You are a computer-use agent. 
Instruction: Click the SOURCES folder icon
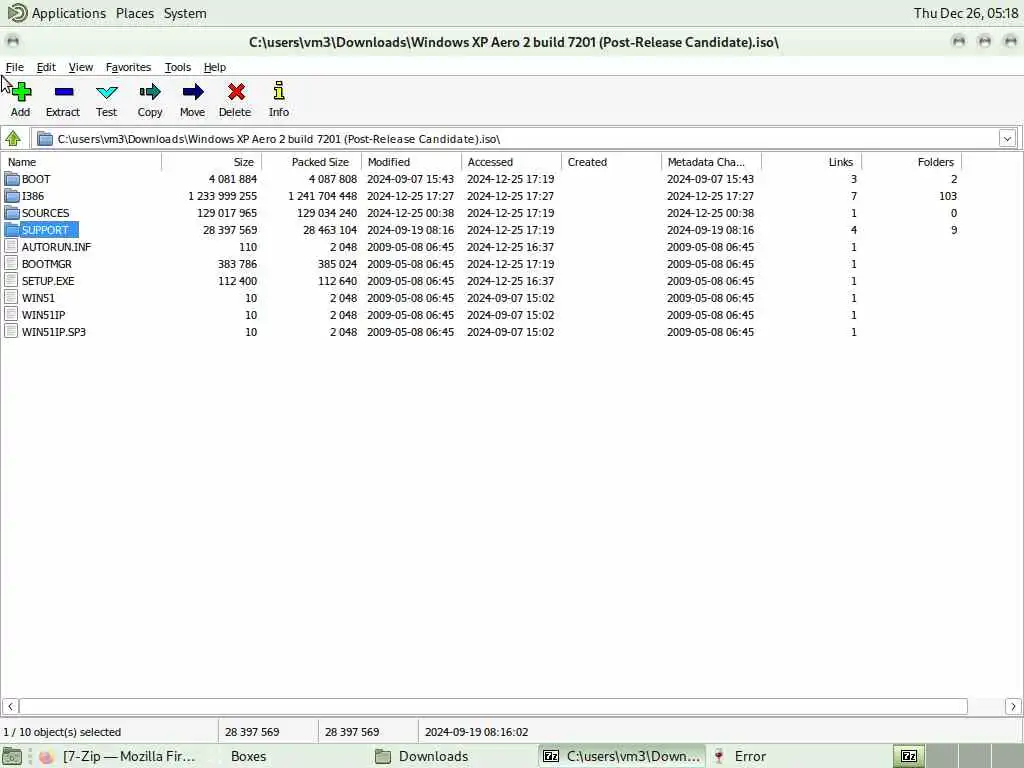tap(12, 213)
